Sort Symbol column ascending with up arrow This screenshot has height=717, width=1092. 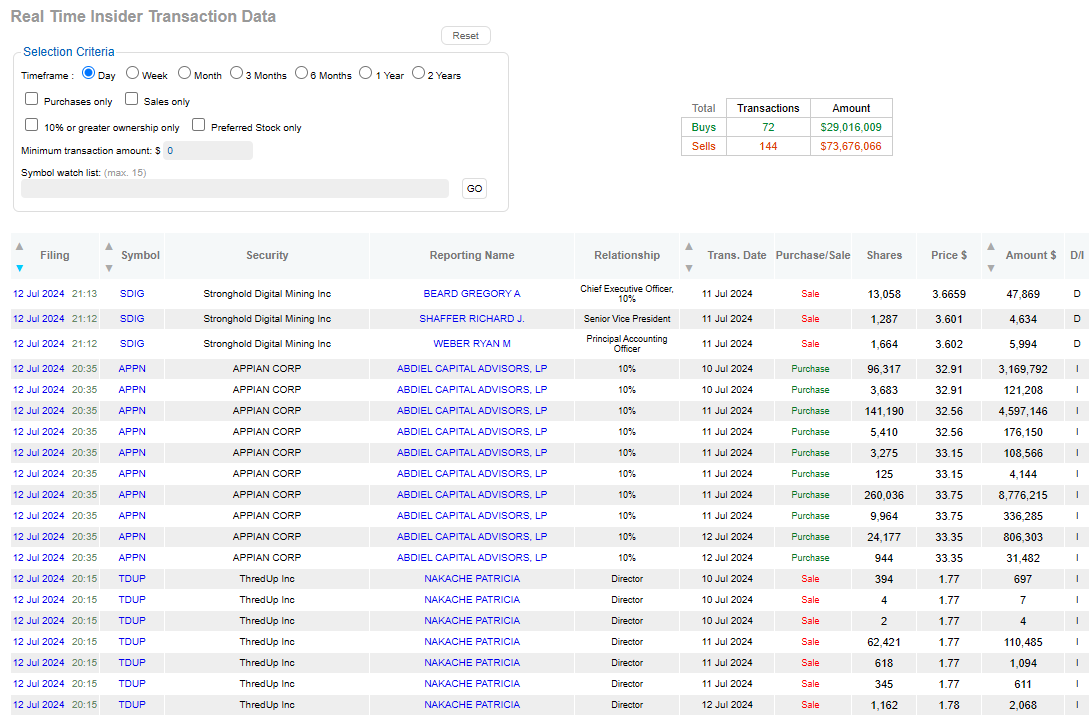(x=109, y=245)
